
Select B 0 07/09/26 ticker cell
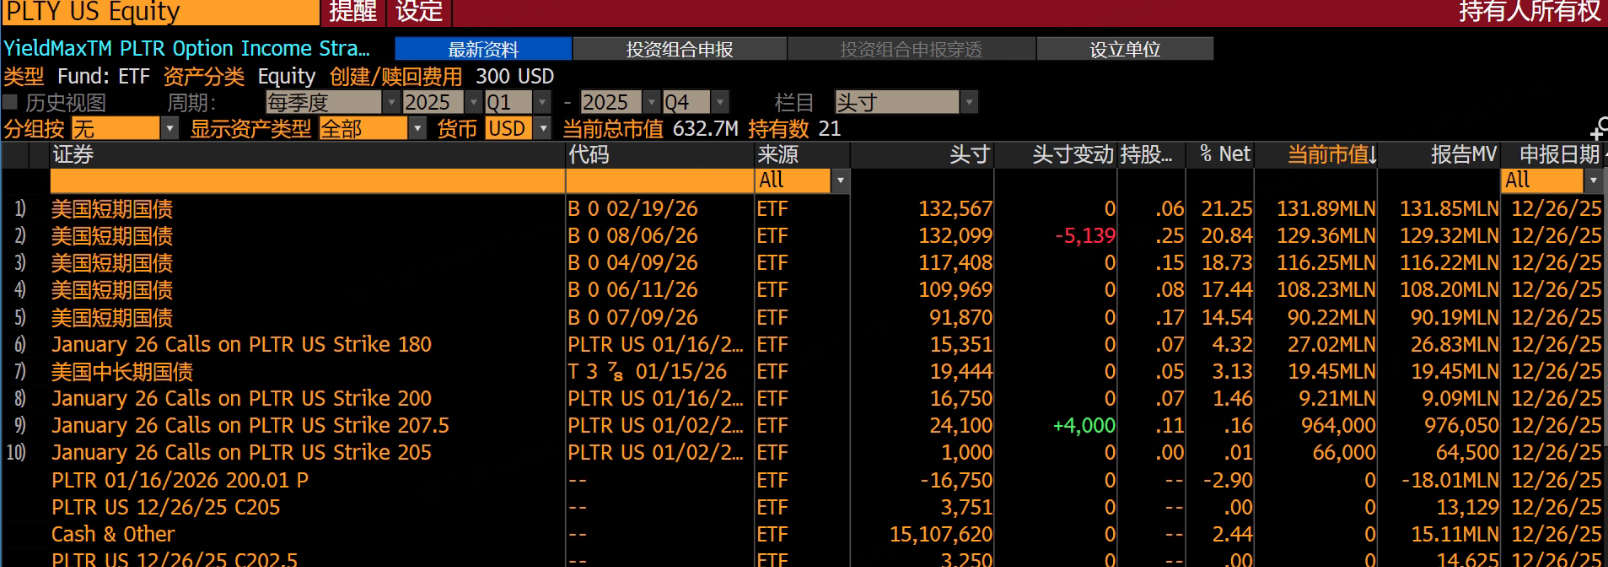pos(633,317)
